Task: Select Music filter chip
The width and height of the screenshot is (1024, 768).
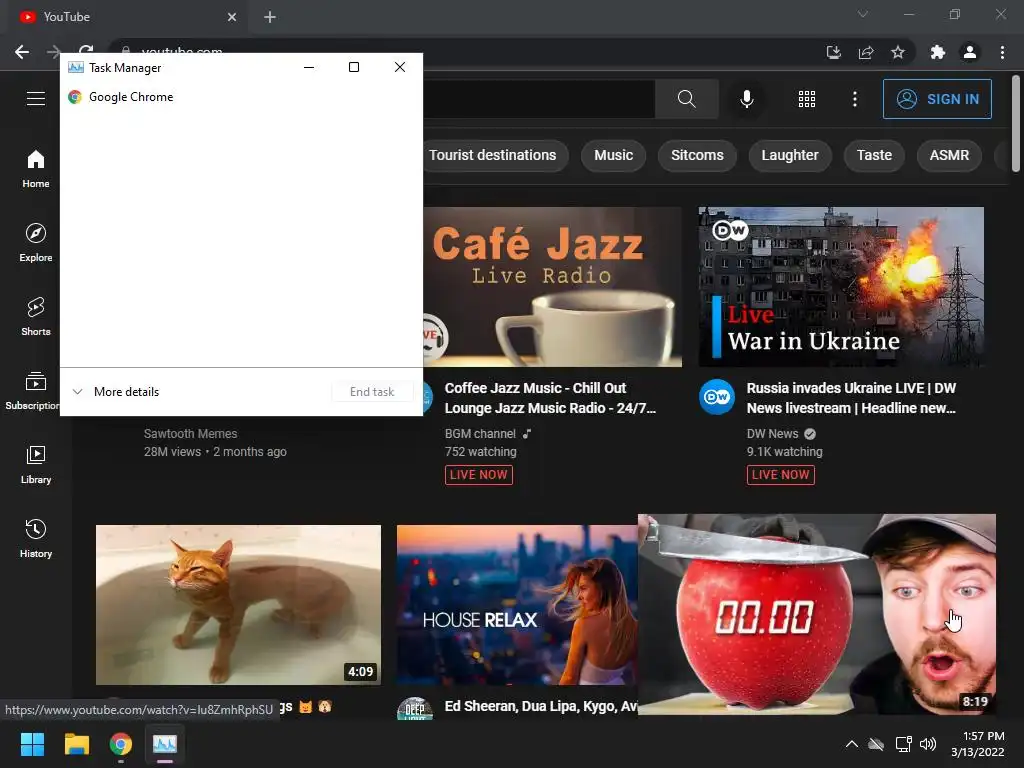Action: coord(613,155)
